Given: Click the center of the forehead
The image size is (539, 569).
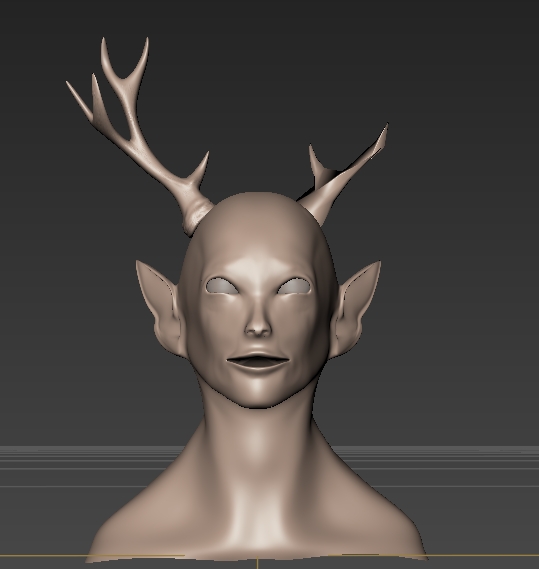Looking at the screenshot, I should tap(258, 250).
